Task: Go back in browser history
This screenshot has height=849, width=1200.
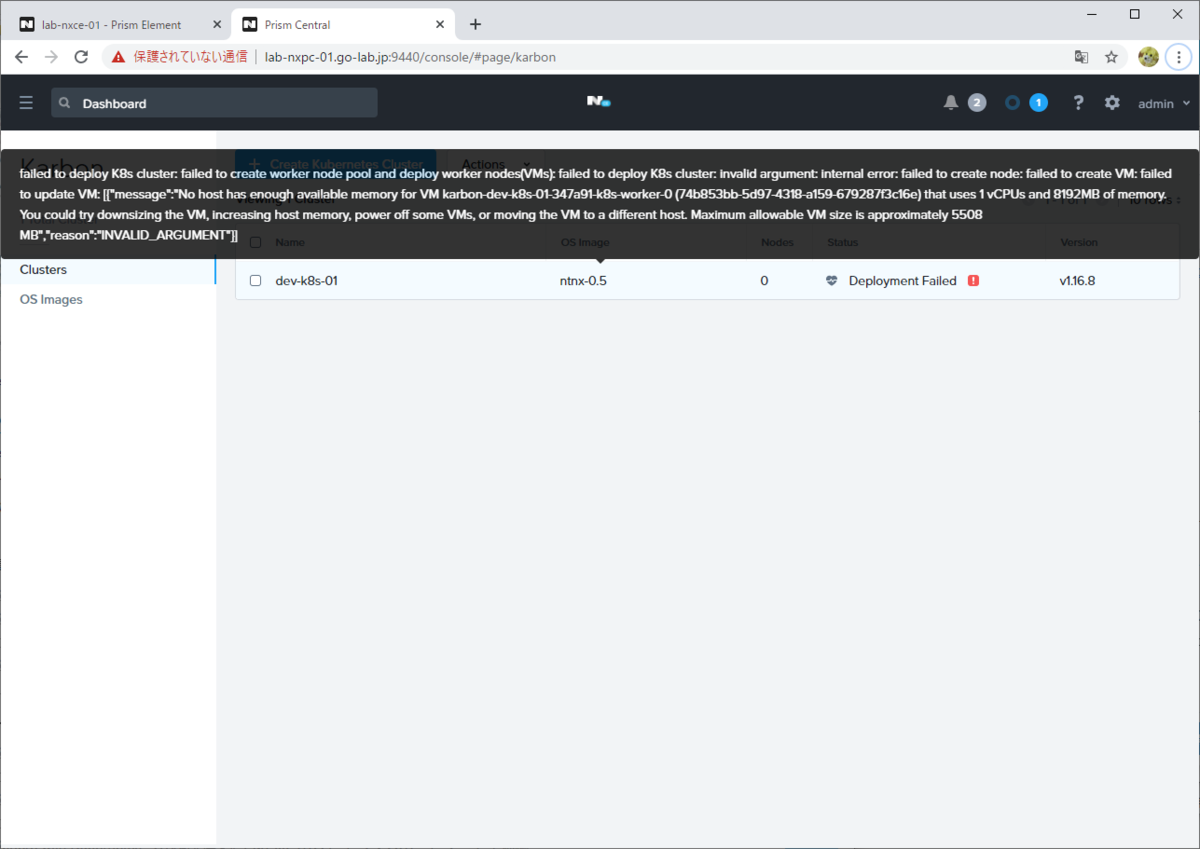Action: pyautogui.click(x=21, y=57)
